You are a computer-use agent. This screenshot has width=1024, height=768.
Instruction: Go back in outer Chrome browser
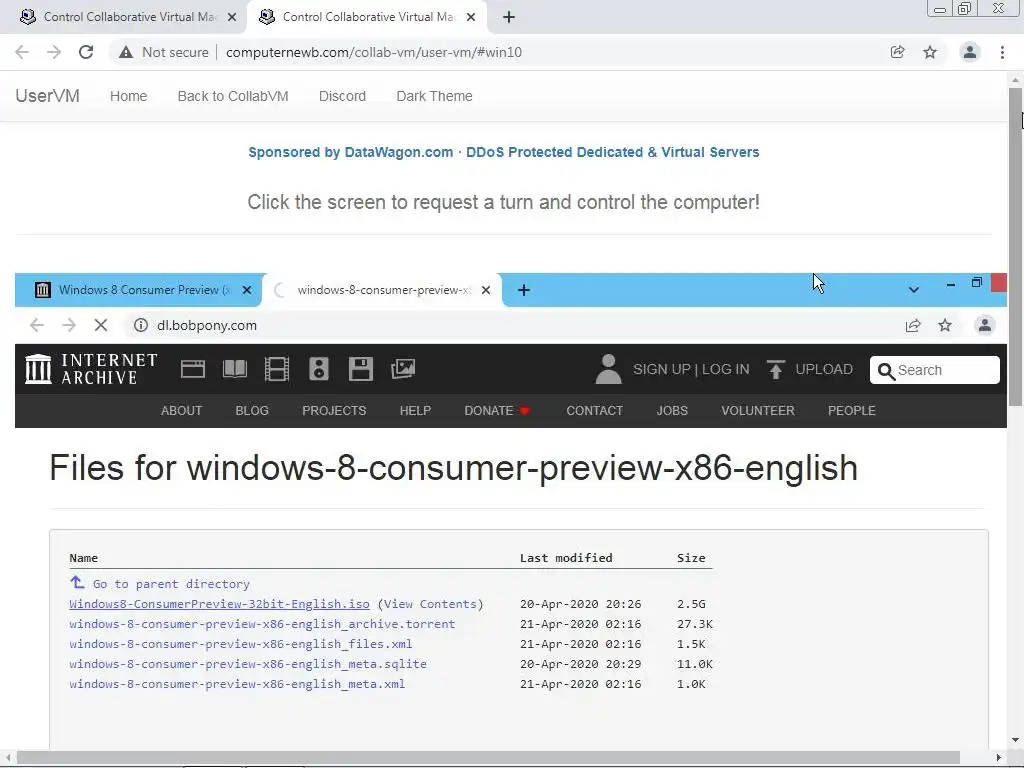[22, 52]
